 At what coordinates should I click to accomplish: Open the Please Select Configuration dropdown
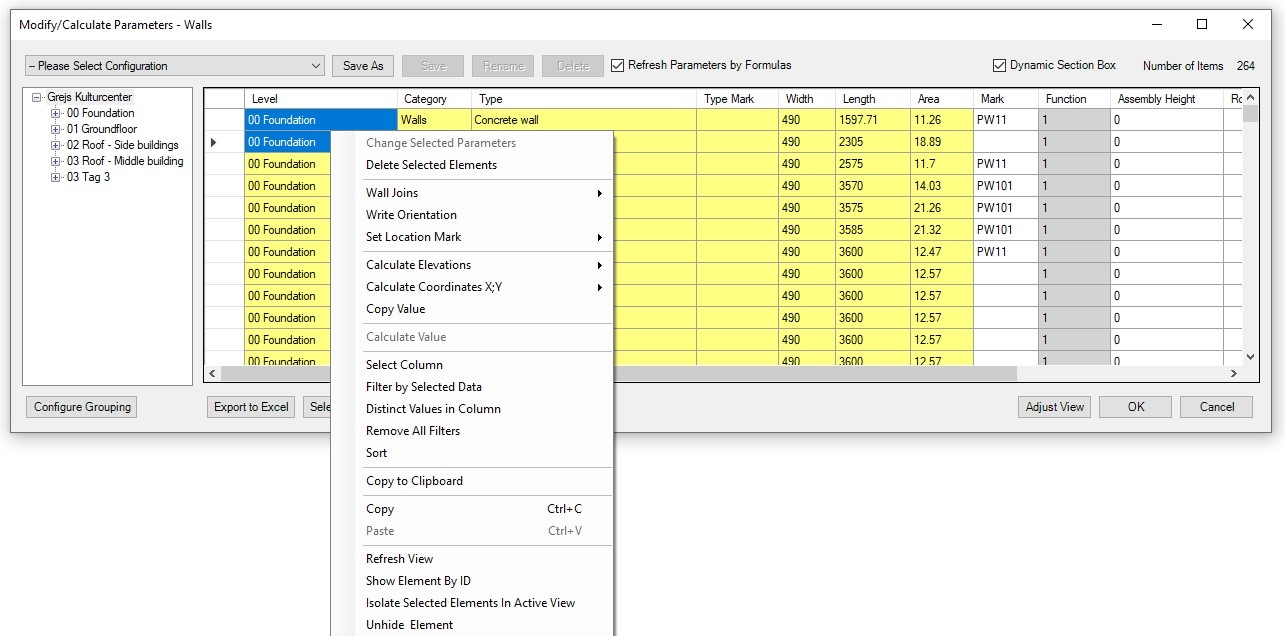(316, 66)
